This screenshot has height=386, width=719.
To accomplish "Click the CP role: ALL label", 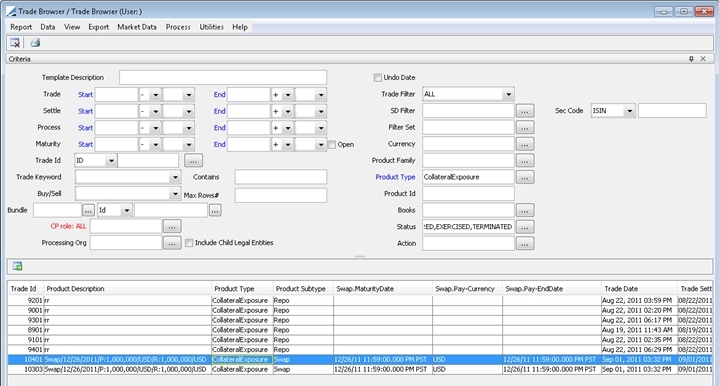I will coord(68,226).
